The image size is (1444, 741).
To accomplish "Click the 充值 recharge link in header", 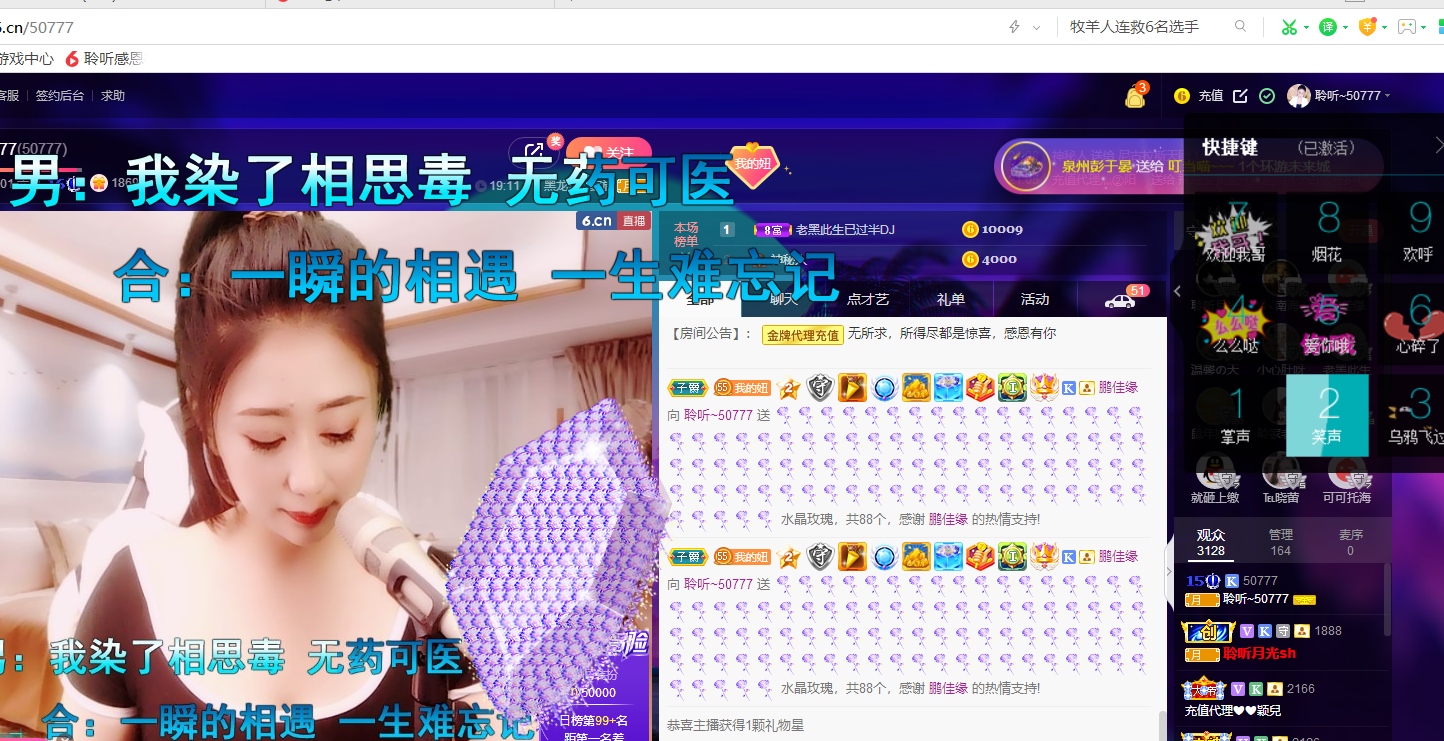I will point(1211,96).
